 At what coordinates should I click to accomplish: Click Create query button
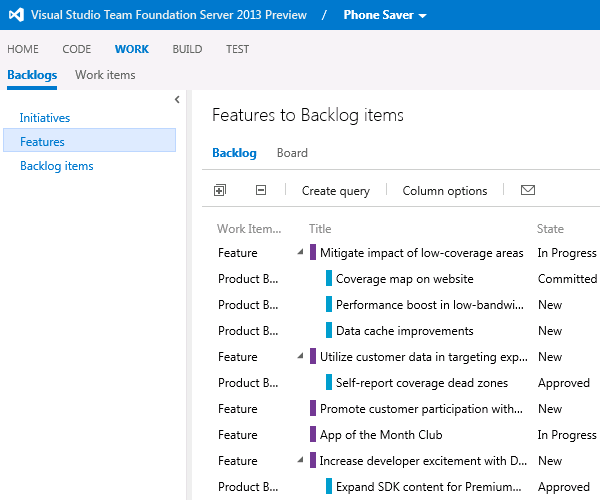[335, 191]
